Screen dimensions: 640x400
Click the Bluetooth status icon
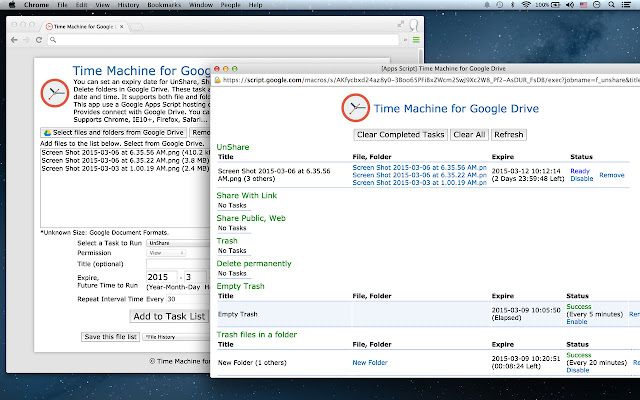[x=513, y=5]
